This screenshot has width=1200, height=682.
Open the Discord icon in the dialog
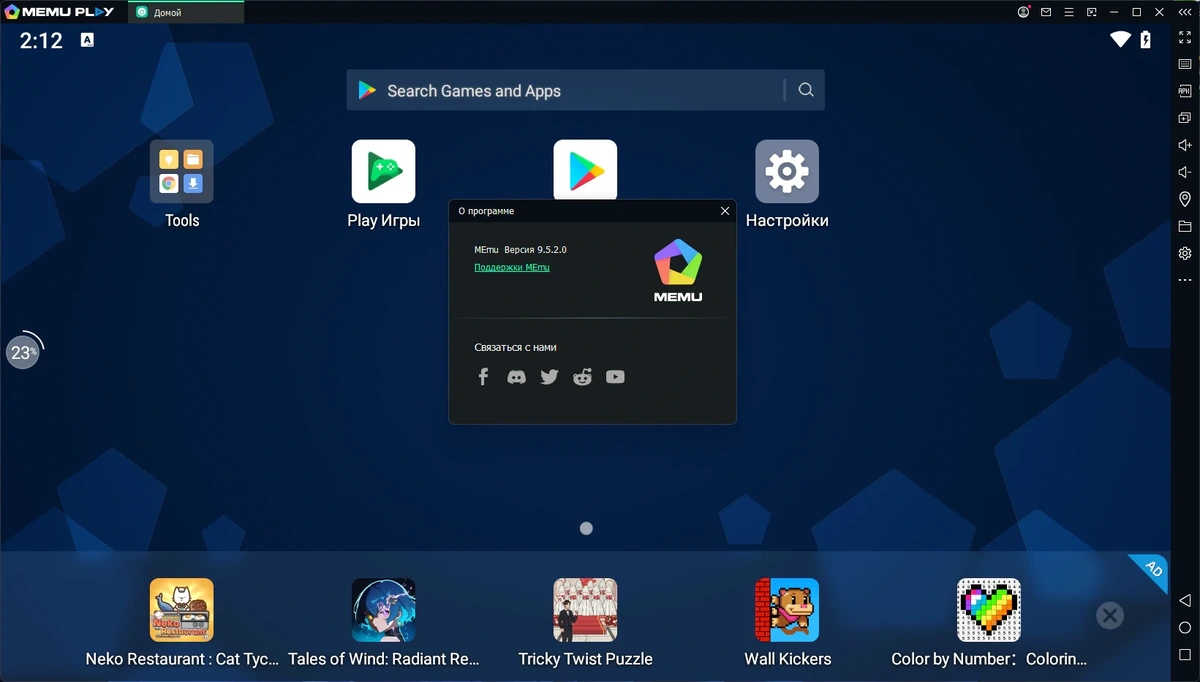(x=516, y=377)
